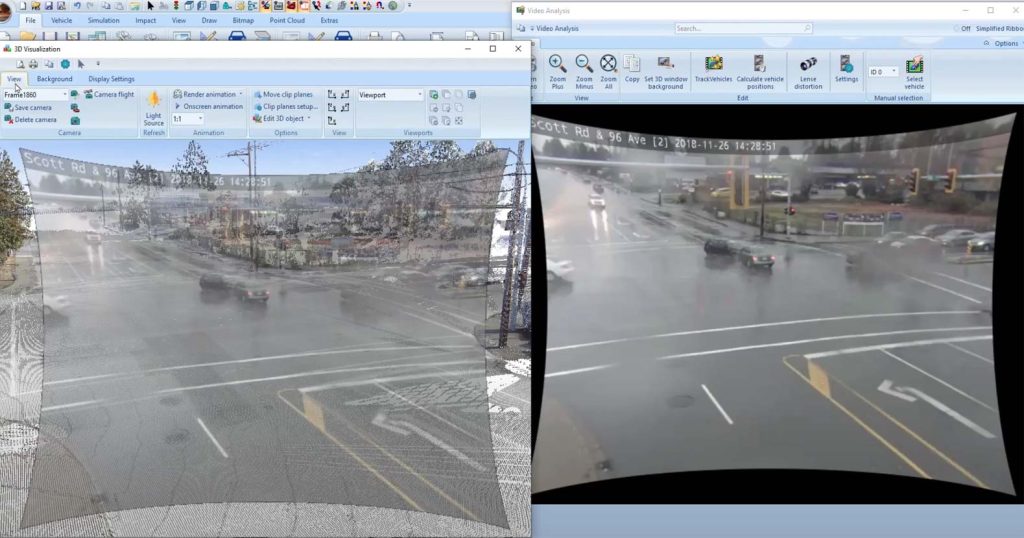Open the Vehicle menu
The image size is (1024, 538).
click(x=61, y=20)
